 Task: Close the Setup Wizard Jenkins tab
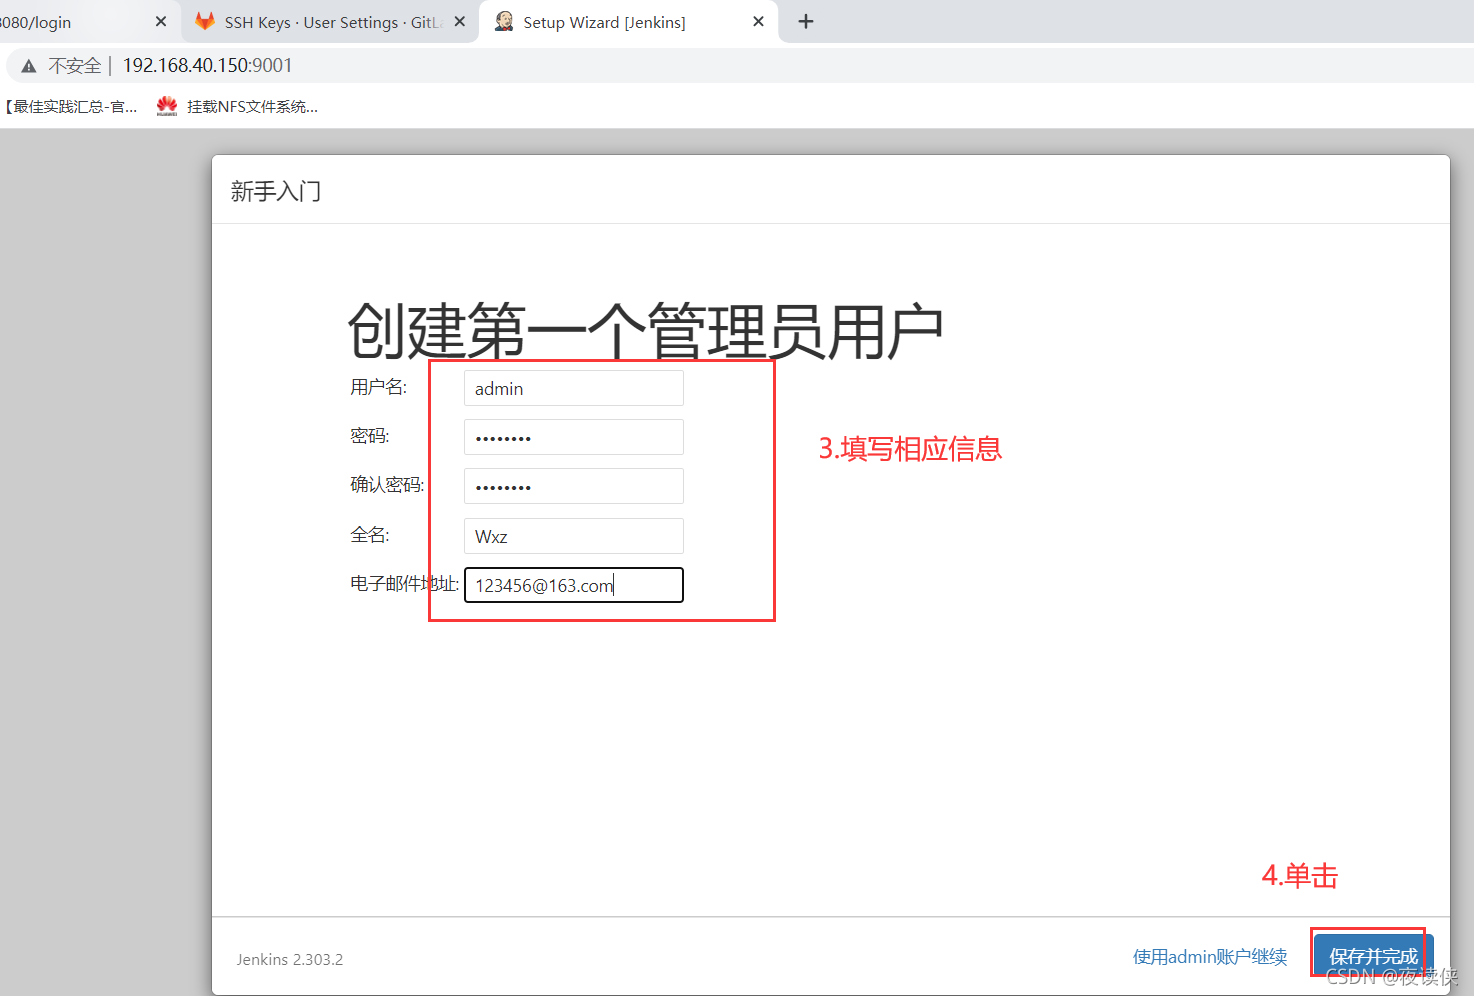pyautogui.click(x=758, y=21)
